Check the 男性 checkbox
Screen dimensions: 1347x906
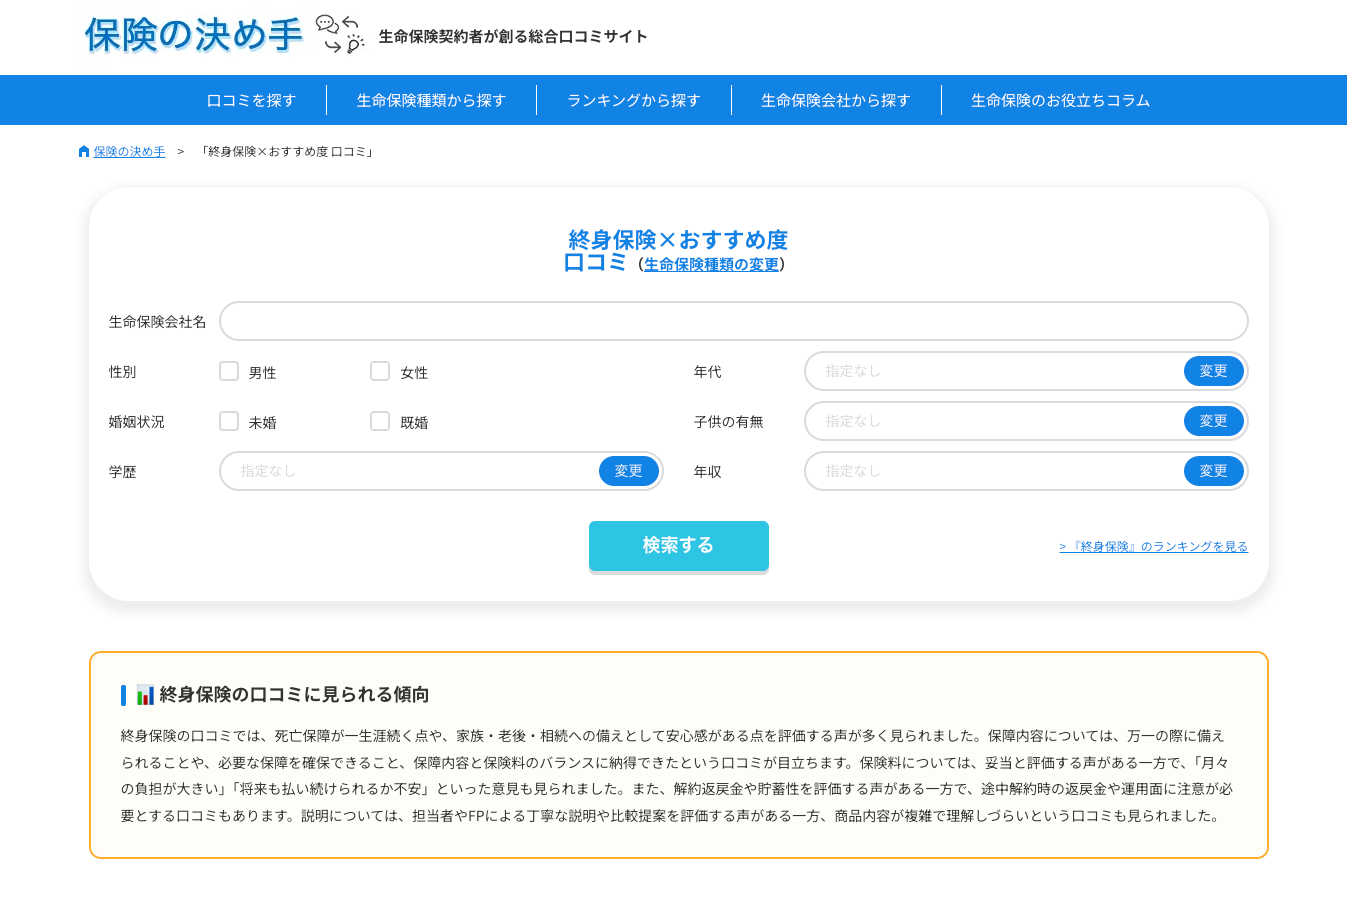point(229,371)
